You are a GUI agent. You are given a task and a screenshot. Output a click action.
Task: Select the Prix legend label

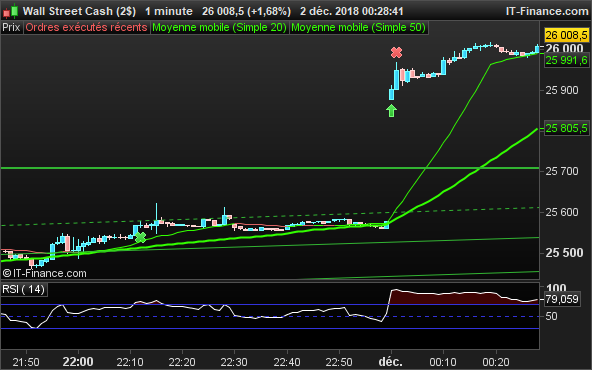tap(11, 28)
